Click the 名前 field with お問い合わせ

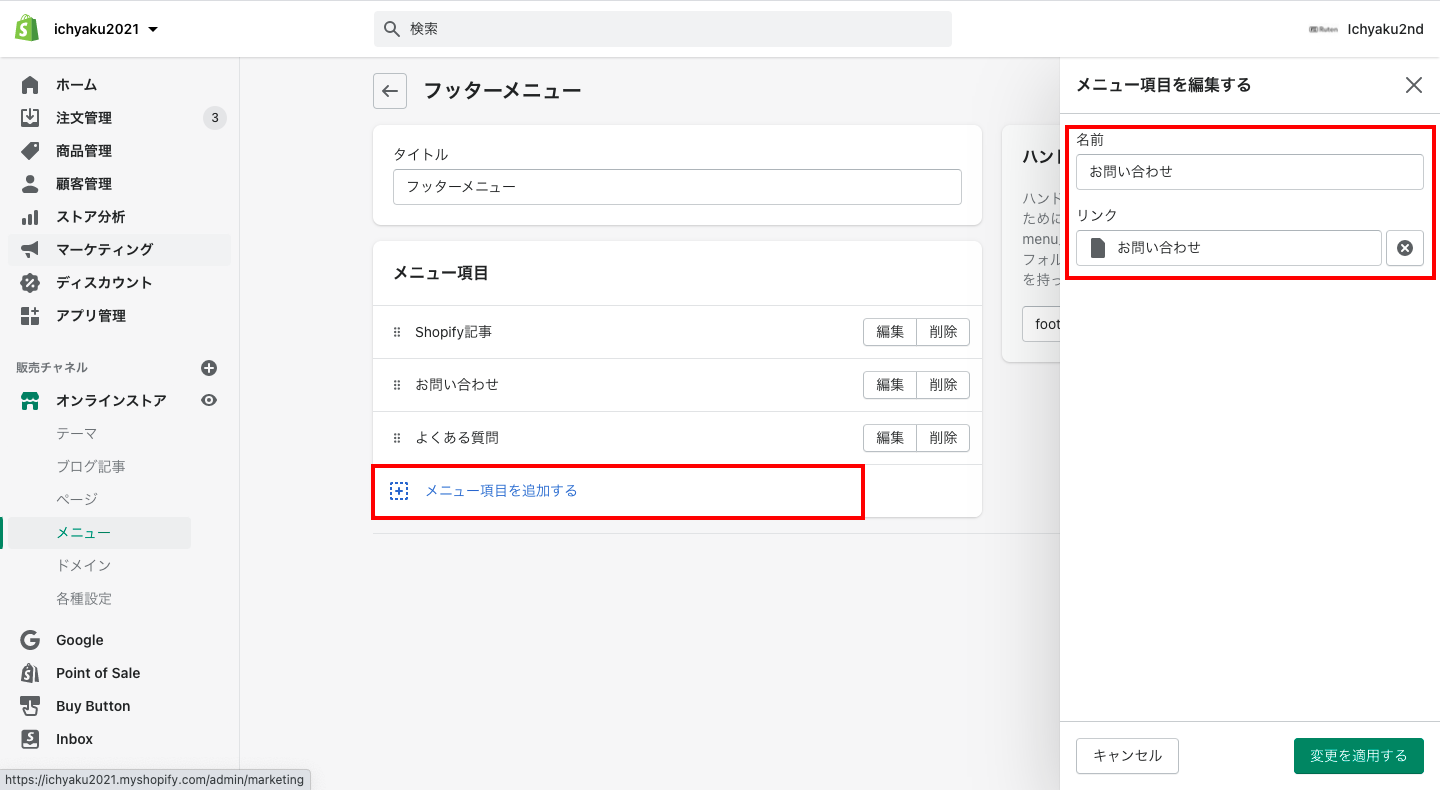(x=1250, y=172)
